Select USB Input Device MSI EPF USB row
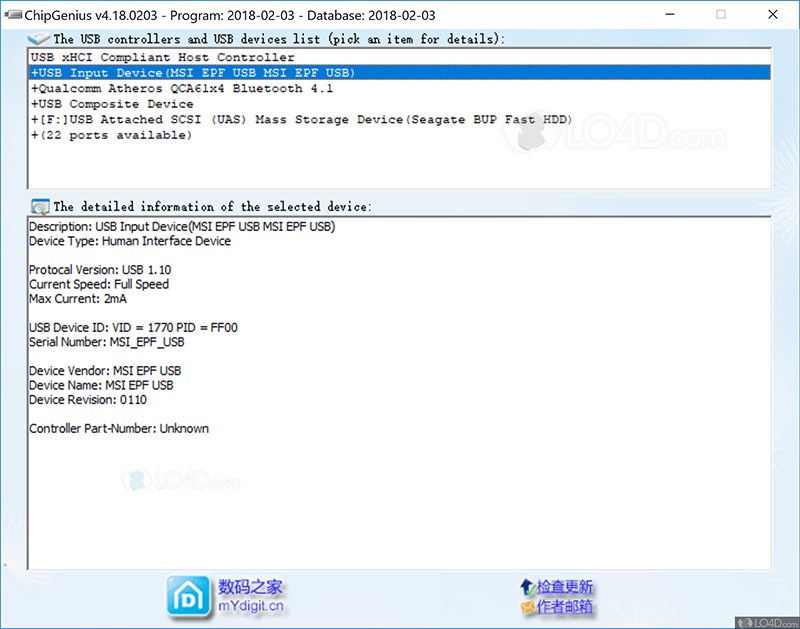The width and height of the screenshot is (800, 629). [x=399, y=72]
